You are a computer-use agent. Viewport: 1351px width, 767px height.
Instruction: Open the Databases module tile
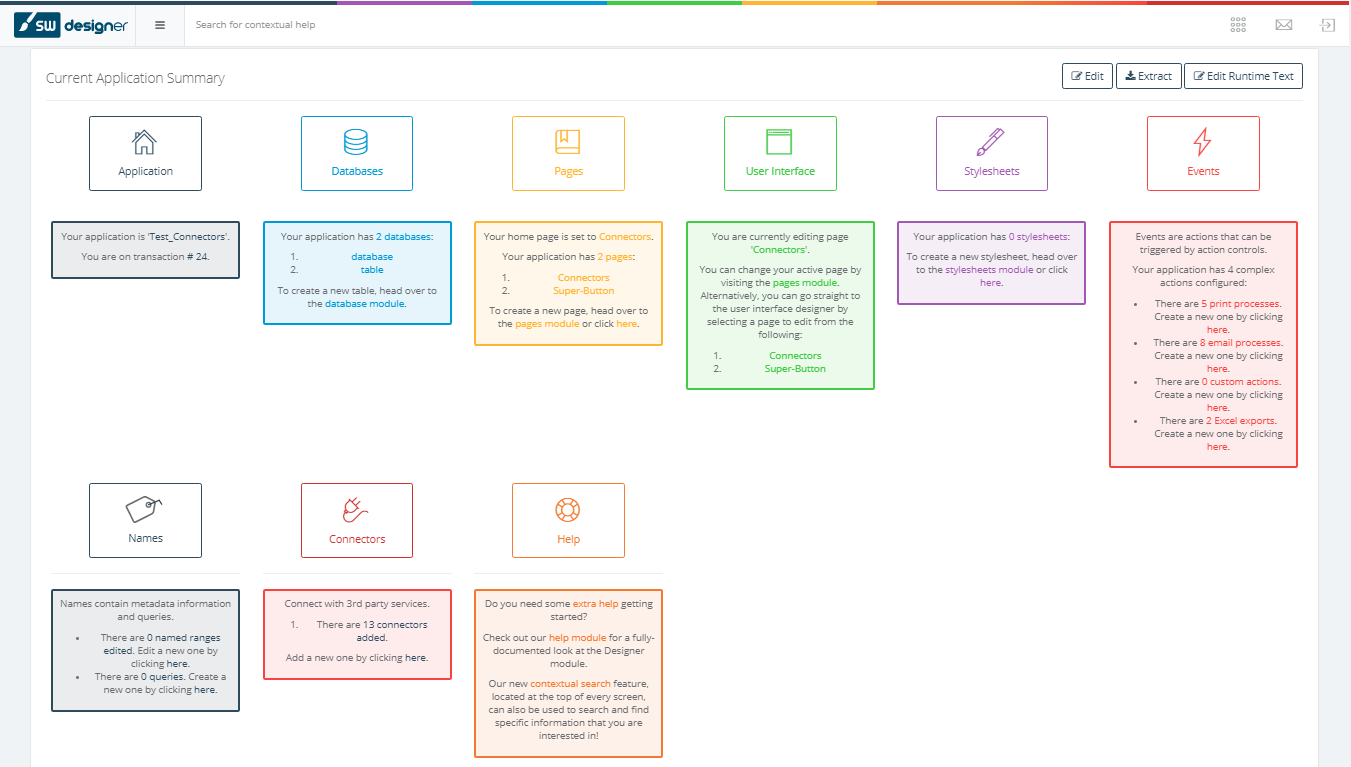357,153
